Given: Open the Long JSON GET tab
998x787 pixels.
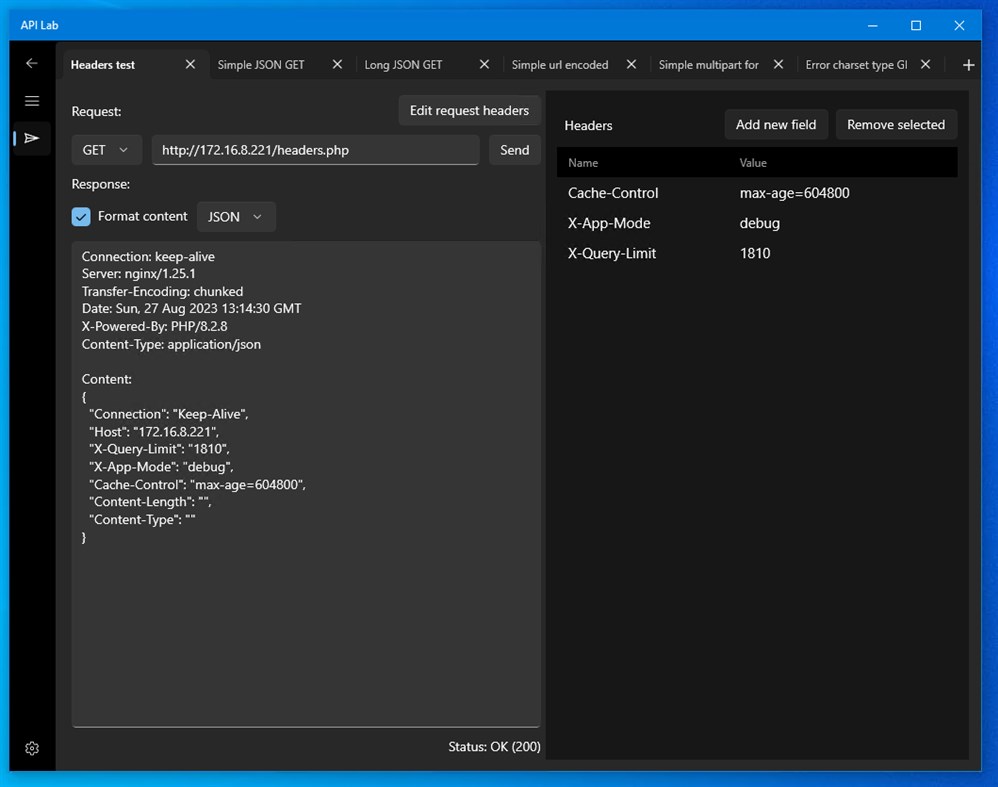Looking at the screenshot, I should click(x=402, y=64).
